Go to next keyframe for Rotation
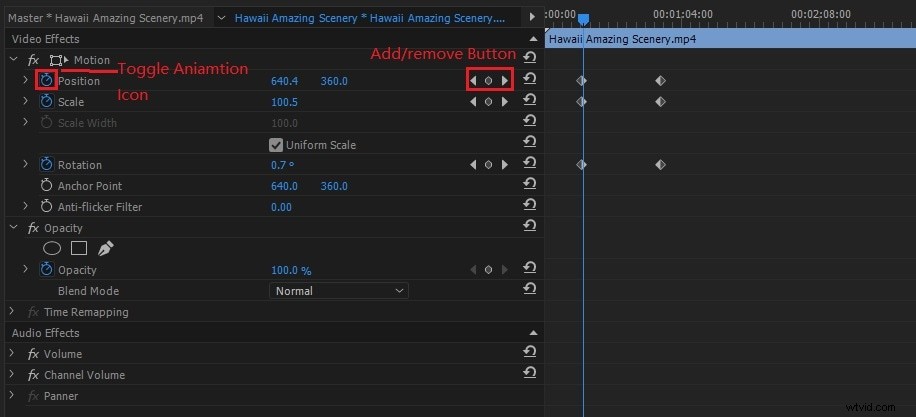916x417 pixels. [505, 165]
